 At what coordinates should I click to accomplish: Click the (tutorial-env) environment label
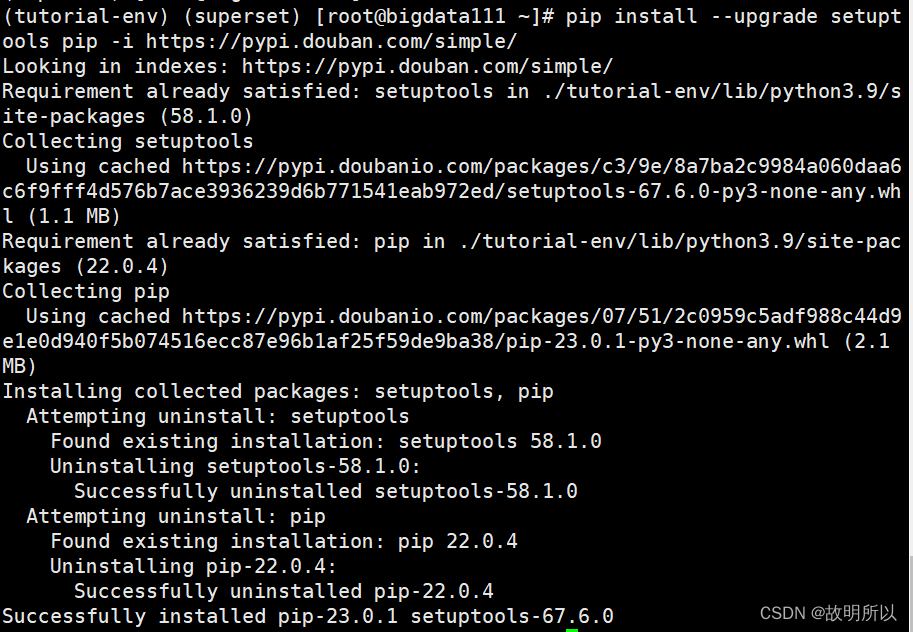pos(75,17)
